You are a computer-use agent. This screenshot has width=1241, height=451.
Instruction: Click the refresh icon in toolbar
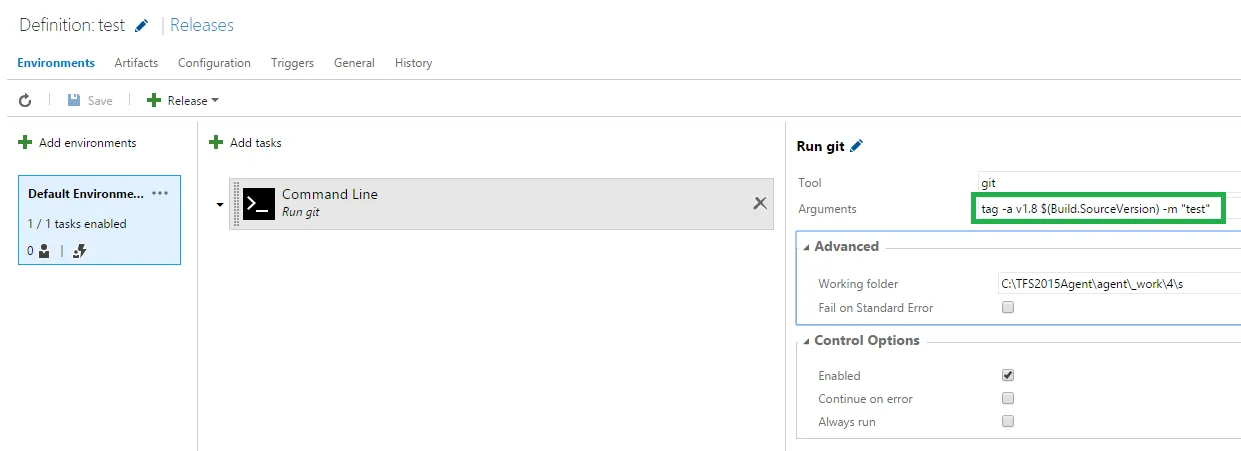coord(26,100)
